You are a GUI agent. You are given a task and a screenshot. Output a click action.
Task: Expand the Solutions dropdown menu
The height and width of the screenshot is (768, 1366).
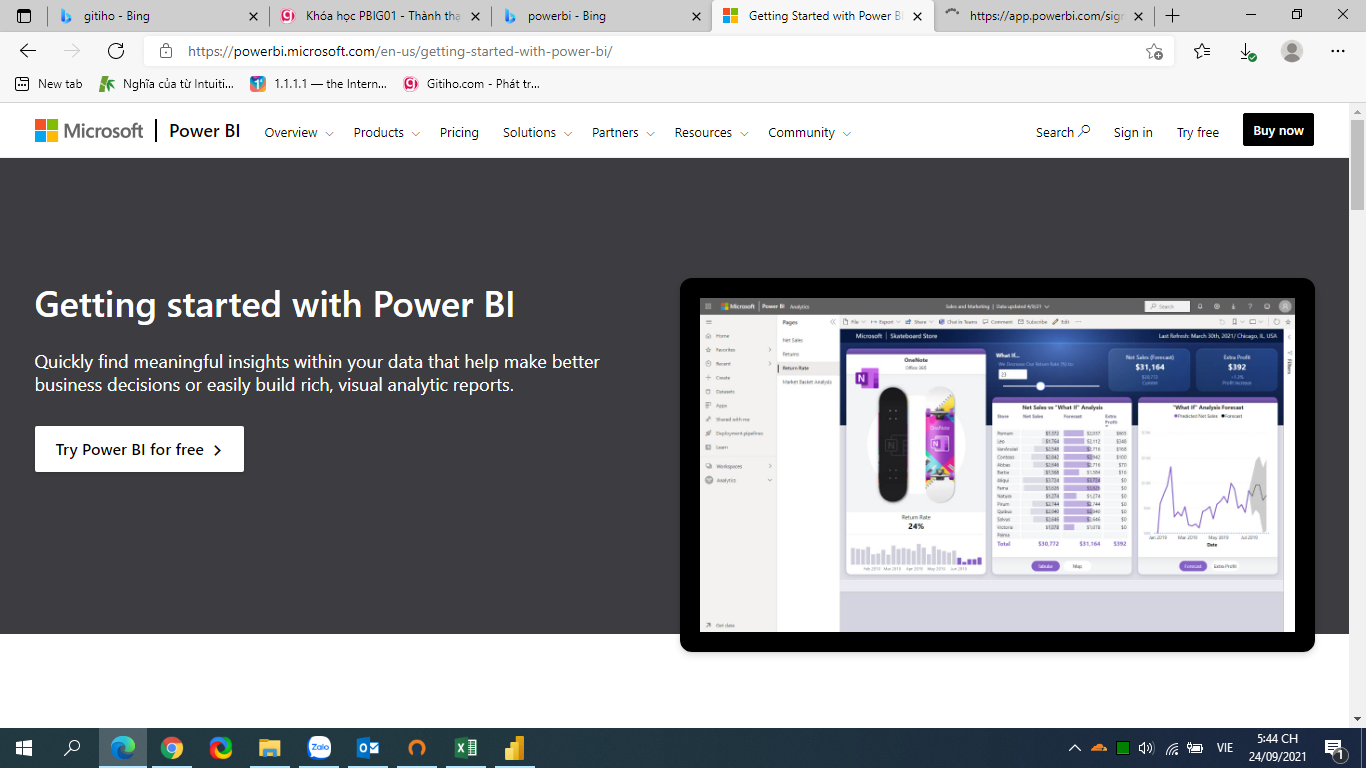[x=537, y=132]
